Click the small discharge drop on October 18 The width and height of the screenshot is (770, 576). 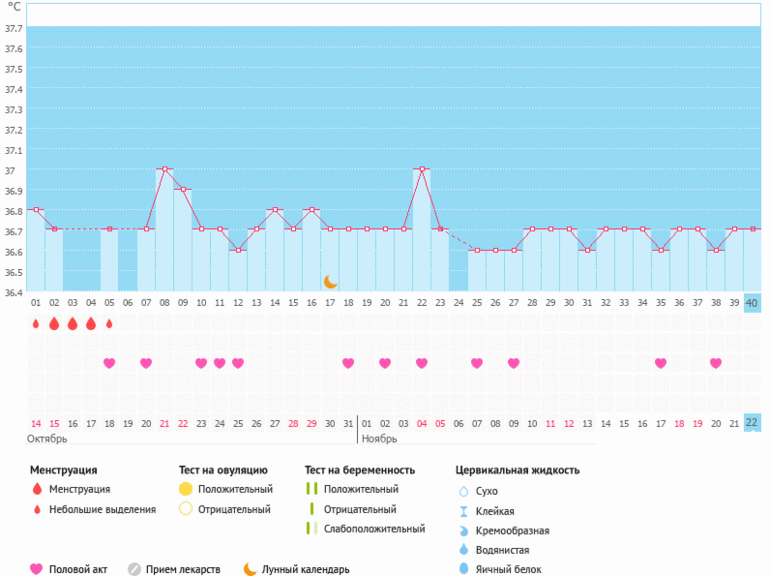[x=109, y=324]
